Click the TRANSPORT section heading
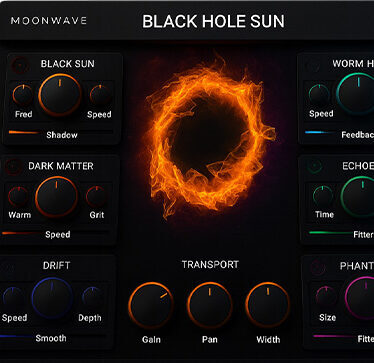374x363 pixels. point(210,265)
